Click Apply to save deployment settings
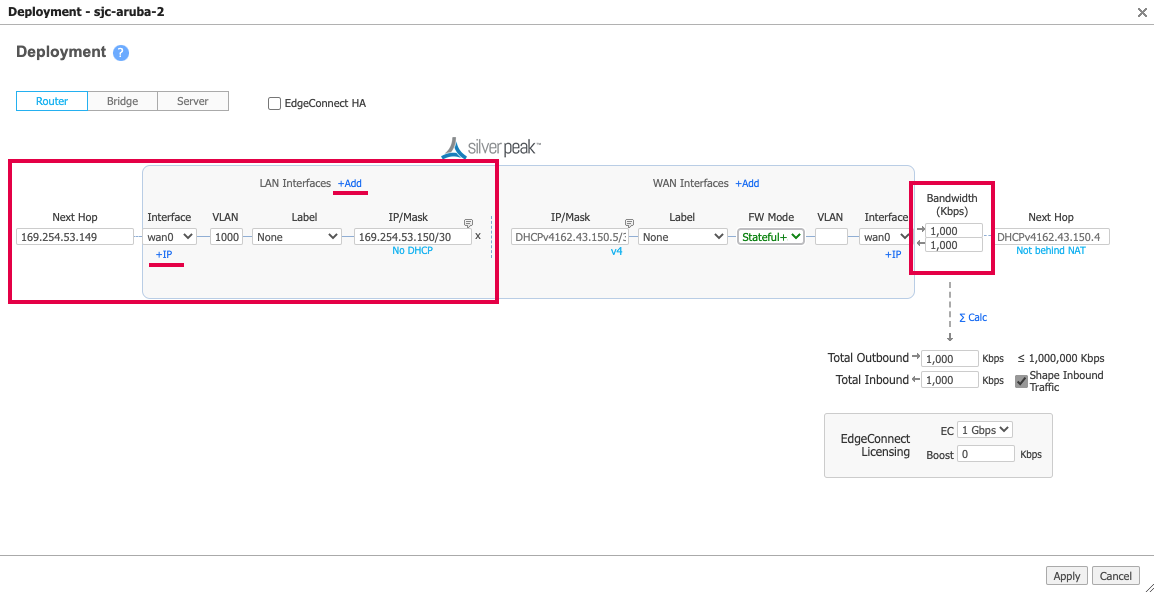 click(1066, 575)
